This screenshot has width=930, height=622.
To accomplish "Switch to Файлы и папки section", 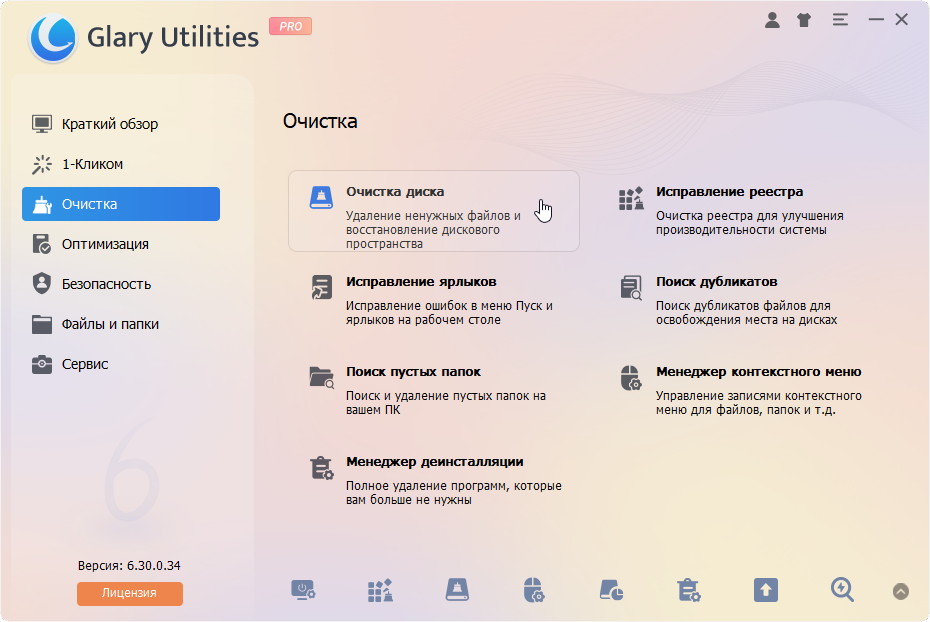I will [120, 324].
